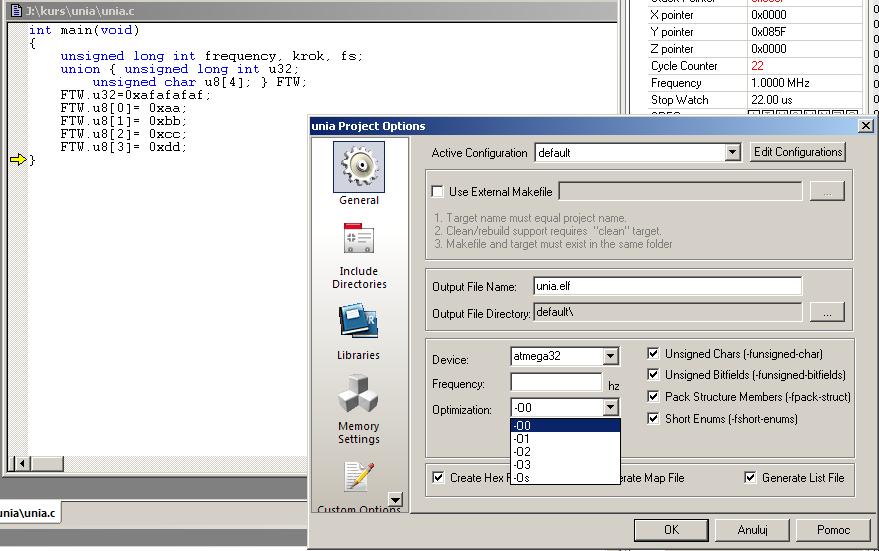This screenshot has height=551, width=879.
Task: Choose -Os from the optimization list
Action: 522,477
